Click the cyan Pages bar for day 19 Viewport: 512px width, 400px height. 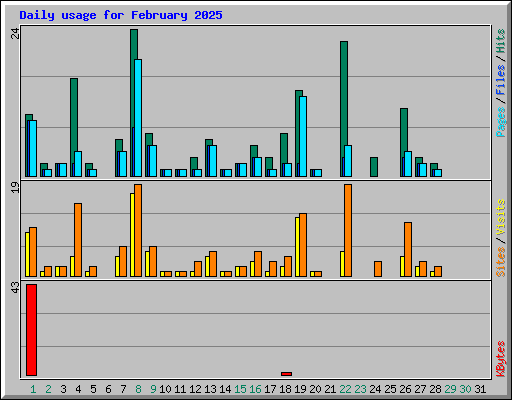(x=303, y=136)
